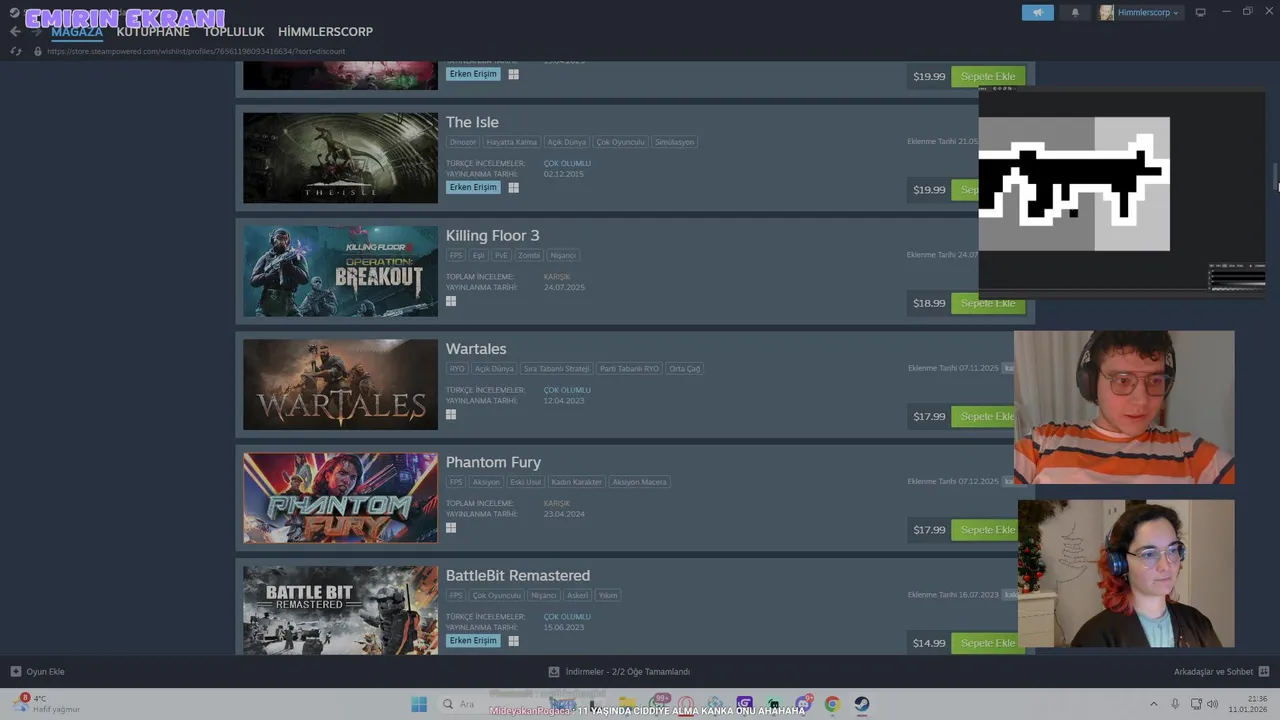
Task: Click the Steam icon in the taskbar
Action: tap(861, 704)
